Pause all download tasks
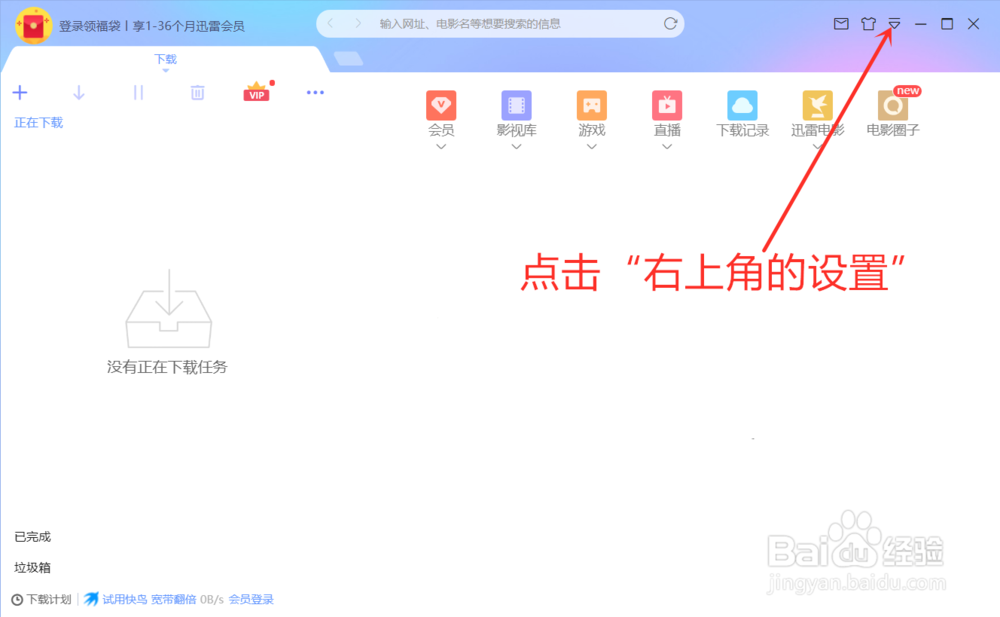1000x617 pixels. tap(138, 92)
